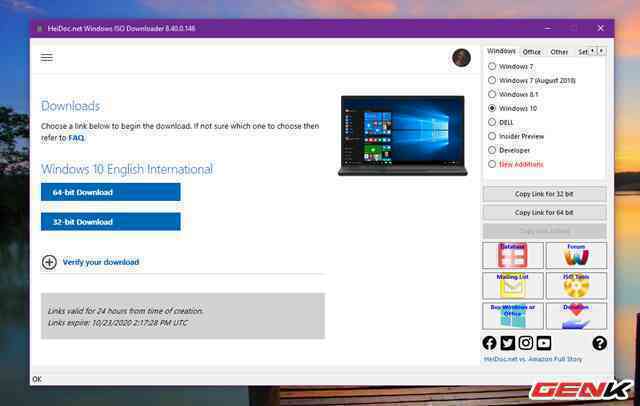Click the Windows 10 laptop image
Viewport: 640px width, 406px height.
[402, 135]
